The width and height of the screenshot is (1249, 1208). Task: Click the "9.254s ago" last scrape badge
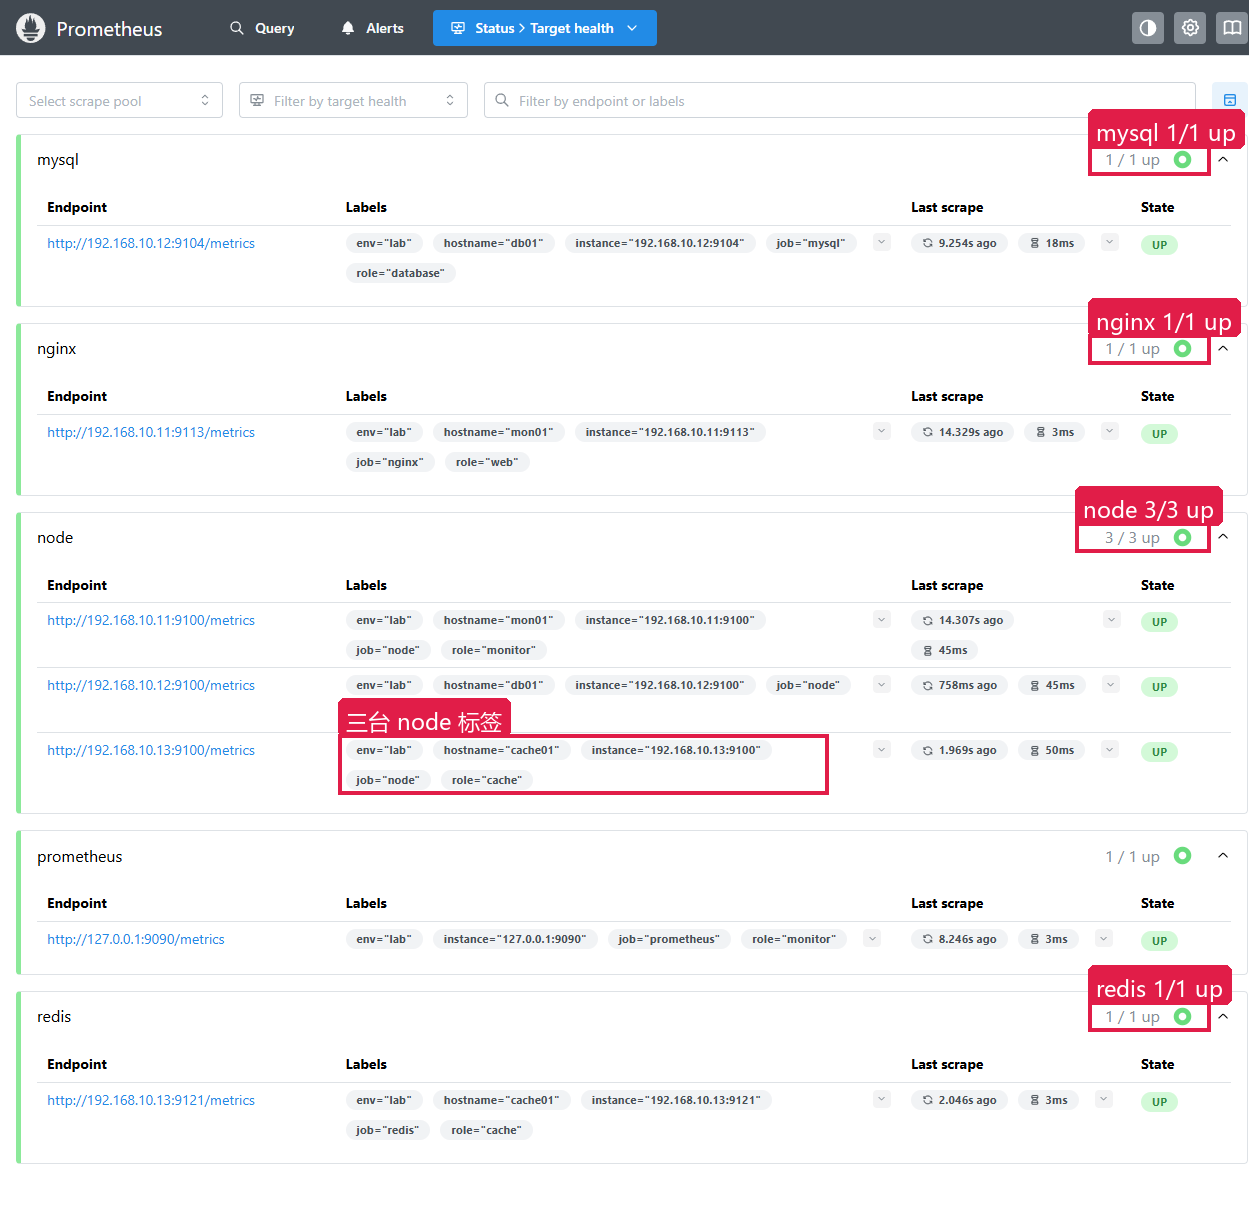(x=959, y=243)
